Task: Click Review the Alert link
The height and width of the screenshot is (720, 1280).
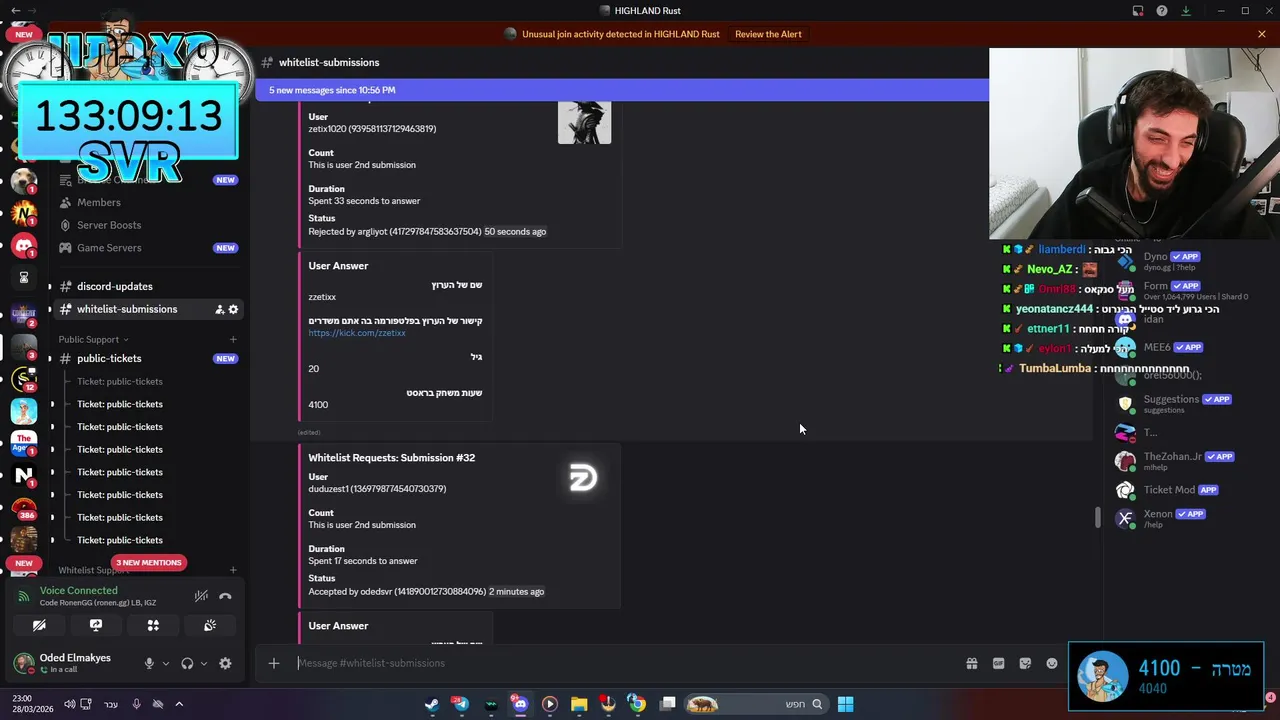Action: pos(768,34)
